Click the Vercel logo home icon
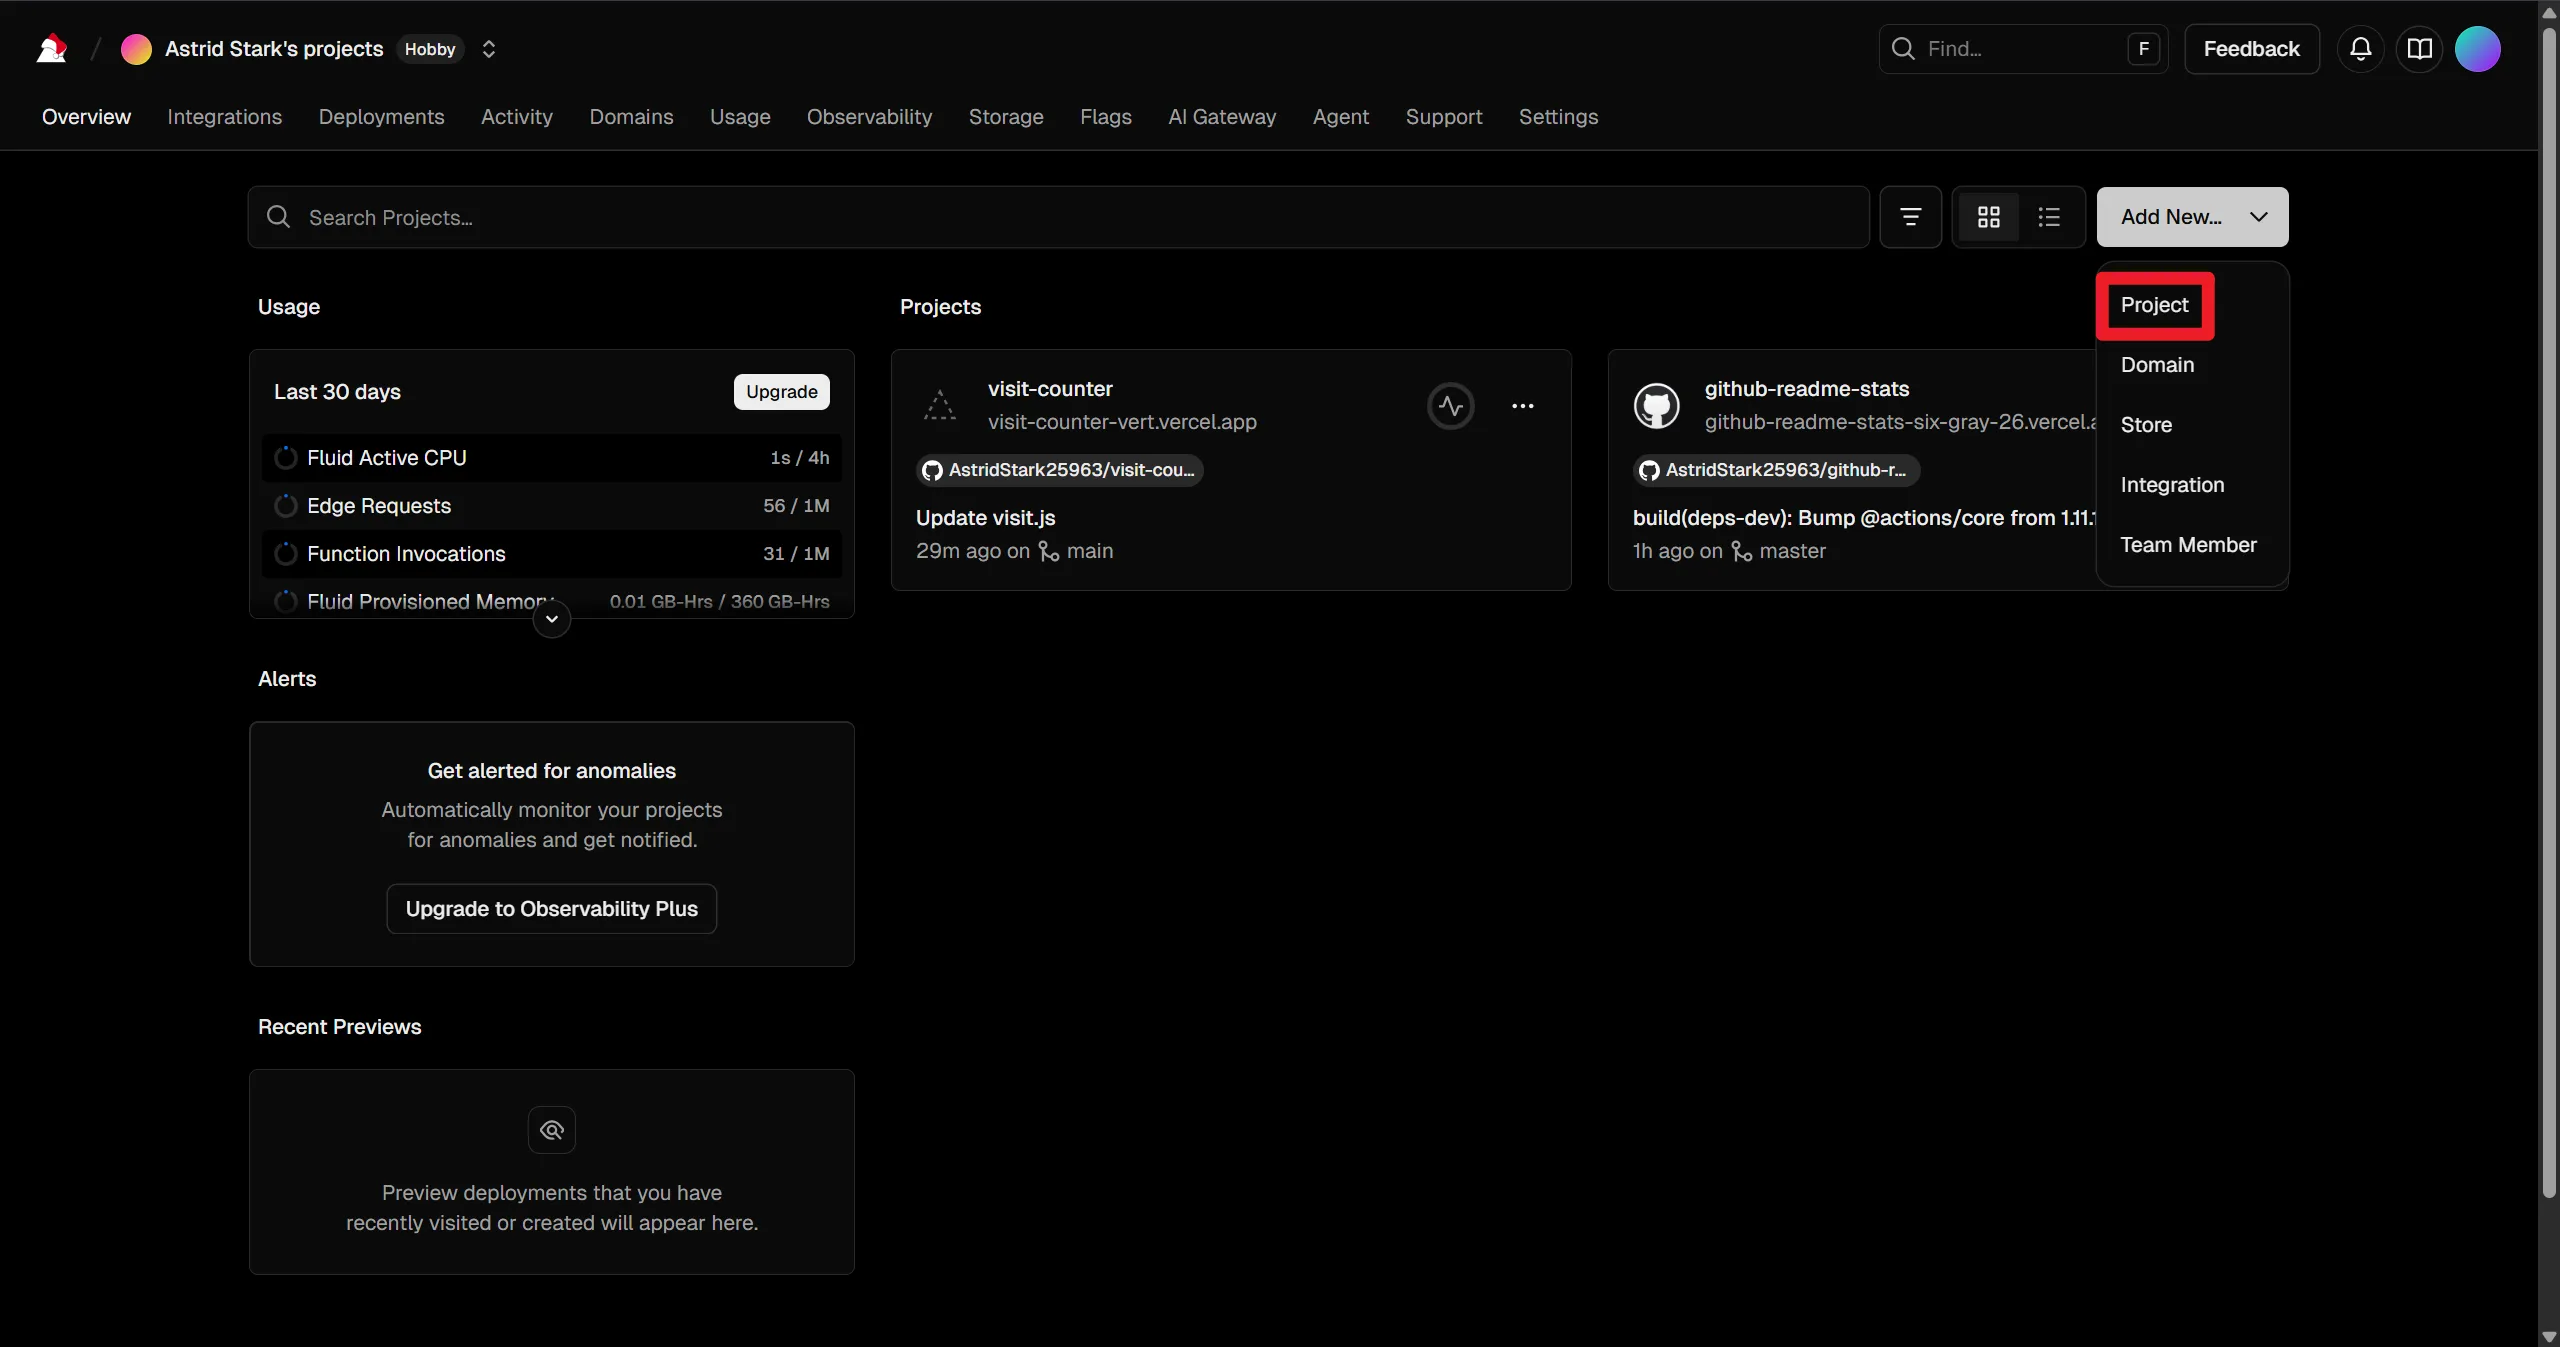 click(51, 49)
